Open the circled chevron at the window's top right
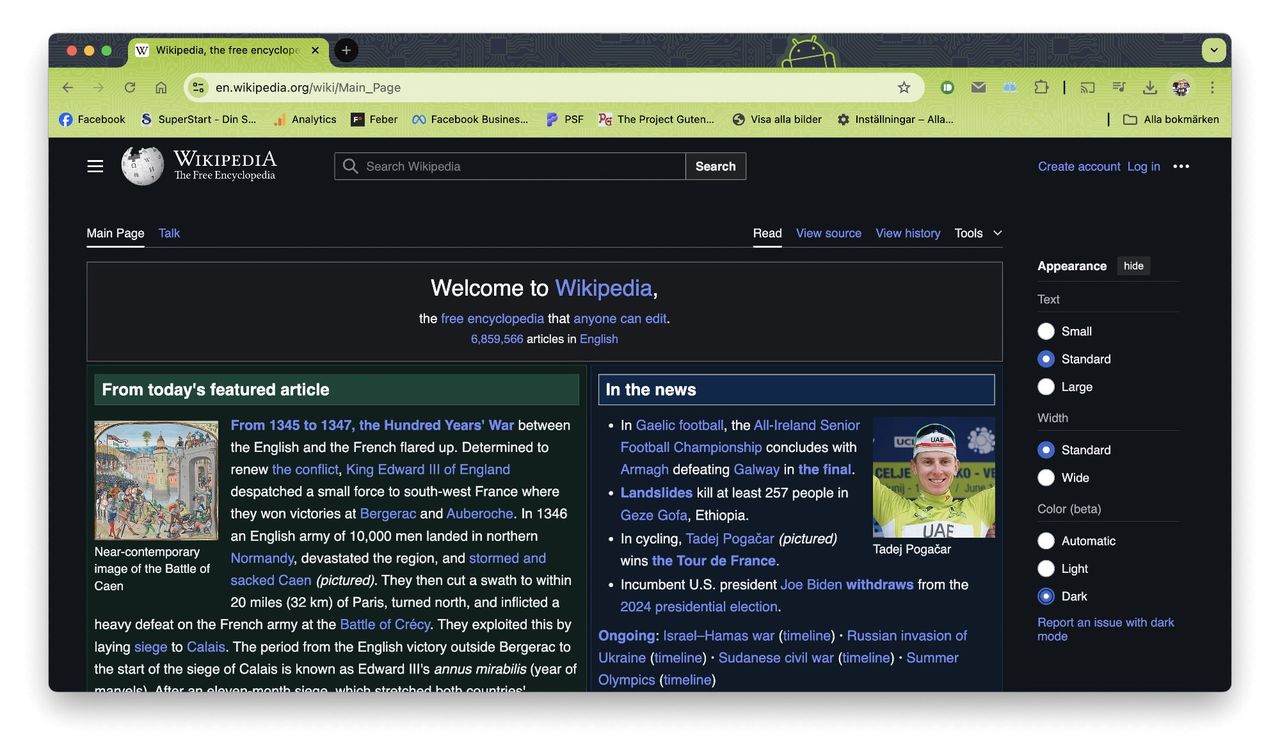 [x=1213, y=49]
